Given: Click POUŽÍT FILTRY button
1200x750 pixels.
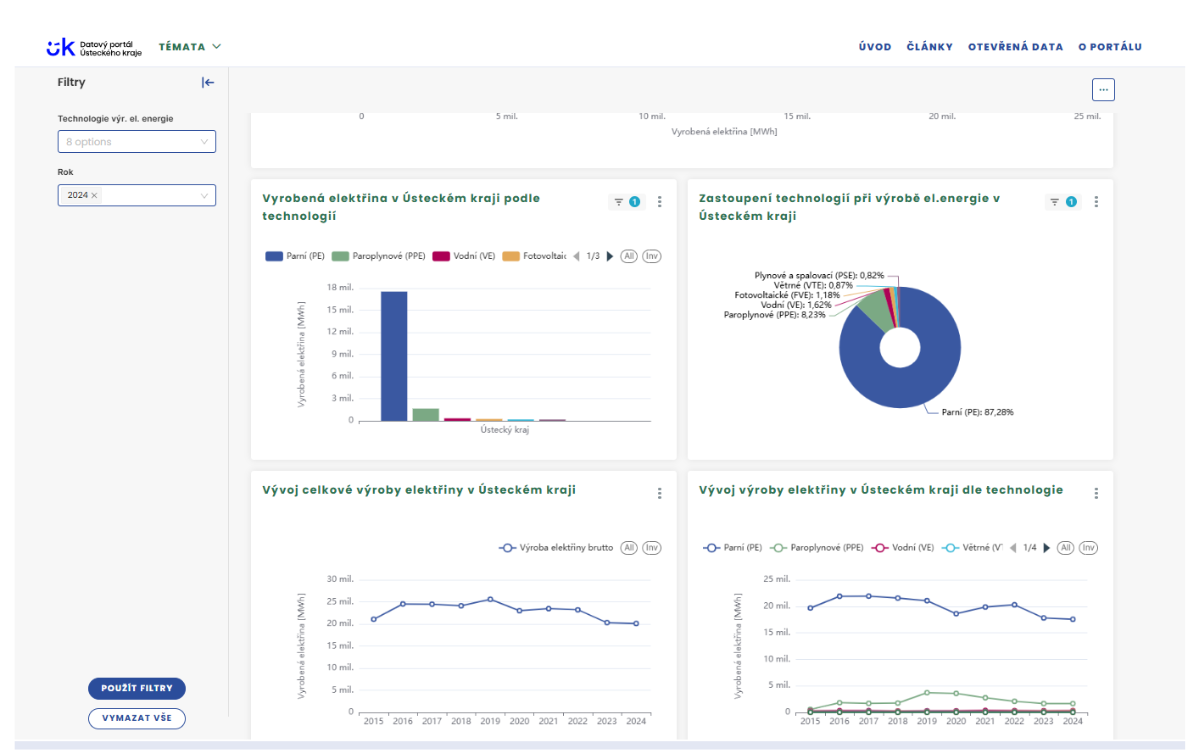Looking at the screenshot, I should click(x=137, y=688).
